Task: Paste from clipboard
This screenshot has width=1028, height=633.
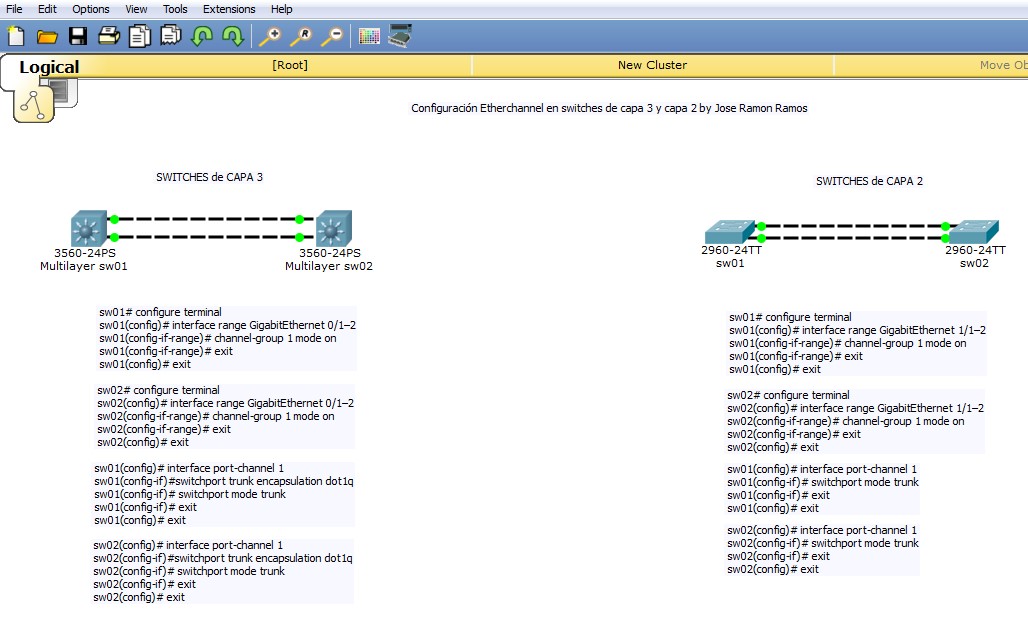Action: [x=168, y=34]
